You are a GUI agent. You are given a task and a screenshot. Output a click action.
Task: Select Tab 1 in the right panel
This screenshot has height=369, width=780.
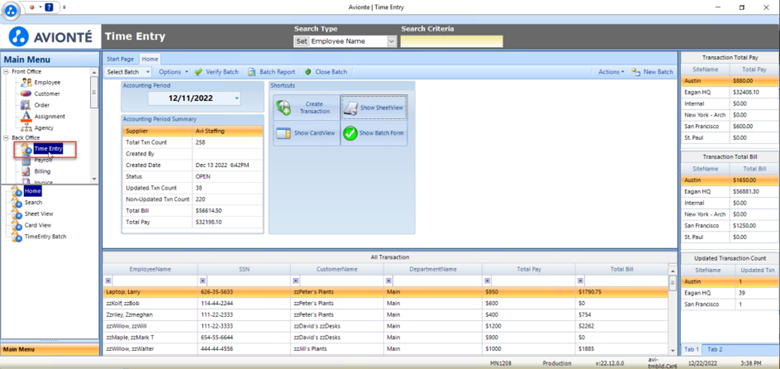click(x=691, y=349)
